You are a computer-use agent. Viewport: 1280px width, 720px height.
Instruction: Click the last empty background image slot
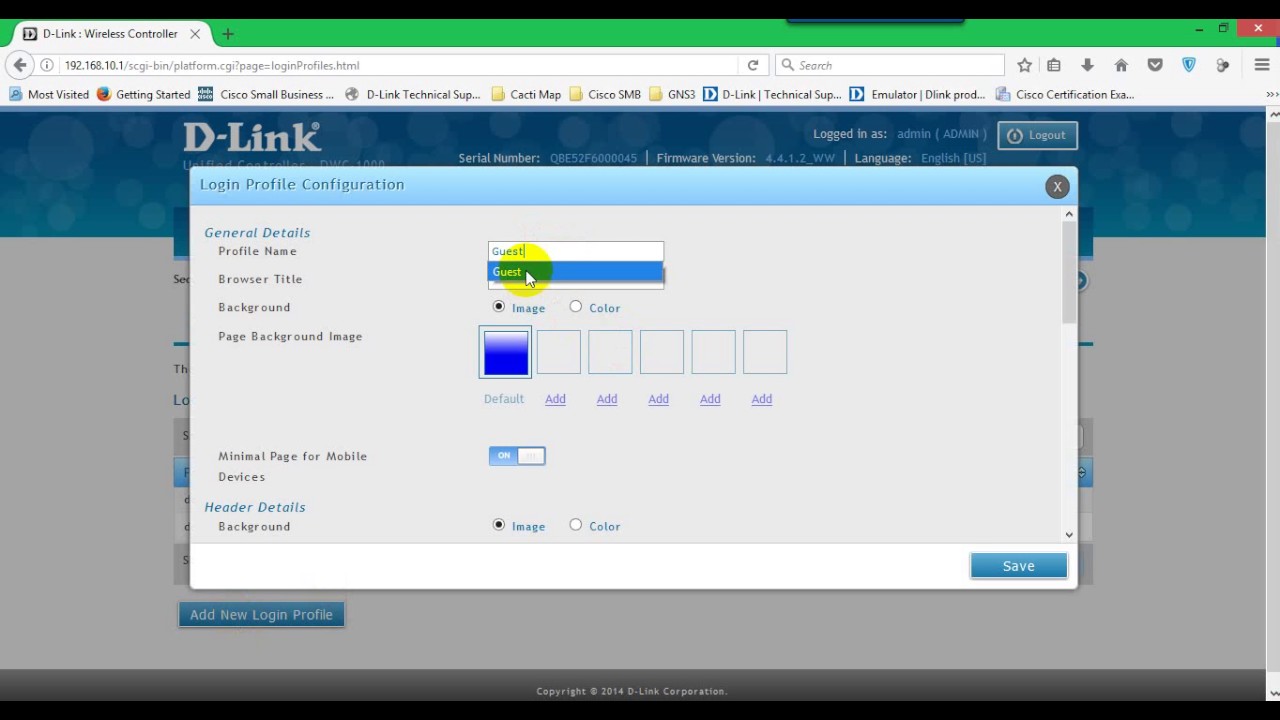(765, 352)
